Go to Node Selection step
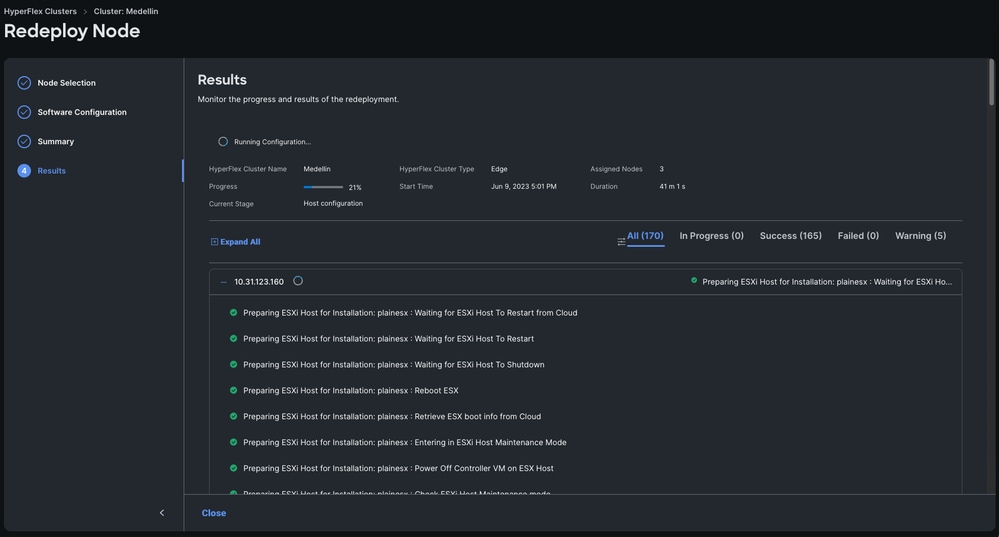 point(66,83)
